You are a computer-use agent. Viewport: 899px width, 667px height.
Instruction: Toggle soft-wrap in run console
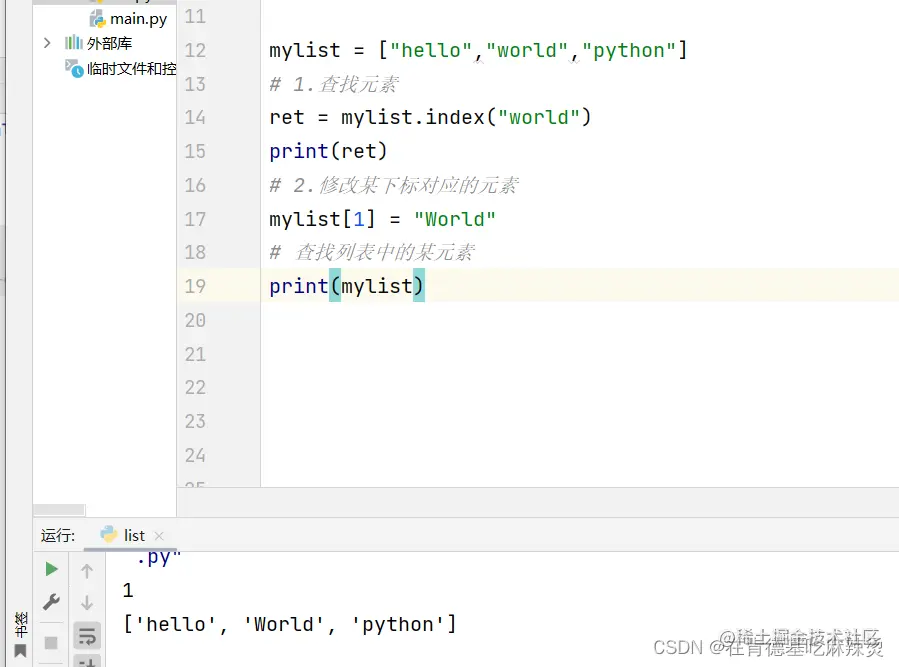tap(87, 635)
